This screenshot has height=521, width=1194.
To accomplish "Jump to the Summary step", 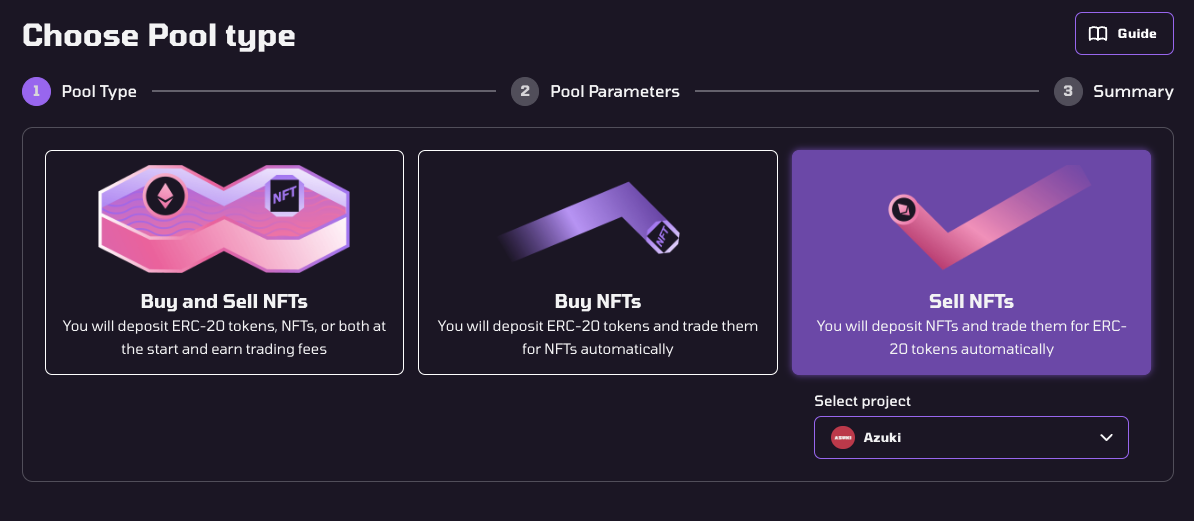I will point(1133,92).
